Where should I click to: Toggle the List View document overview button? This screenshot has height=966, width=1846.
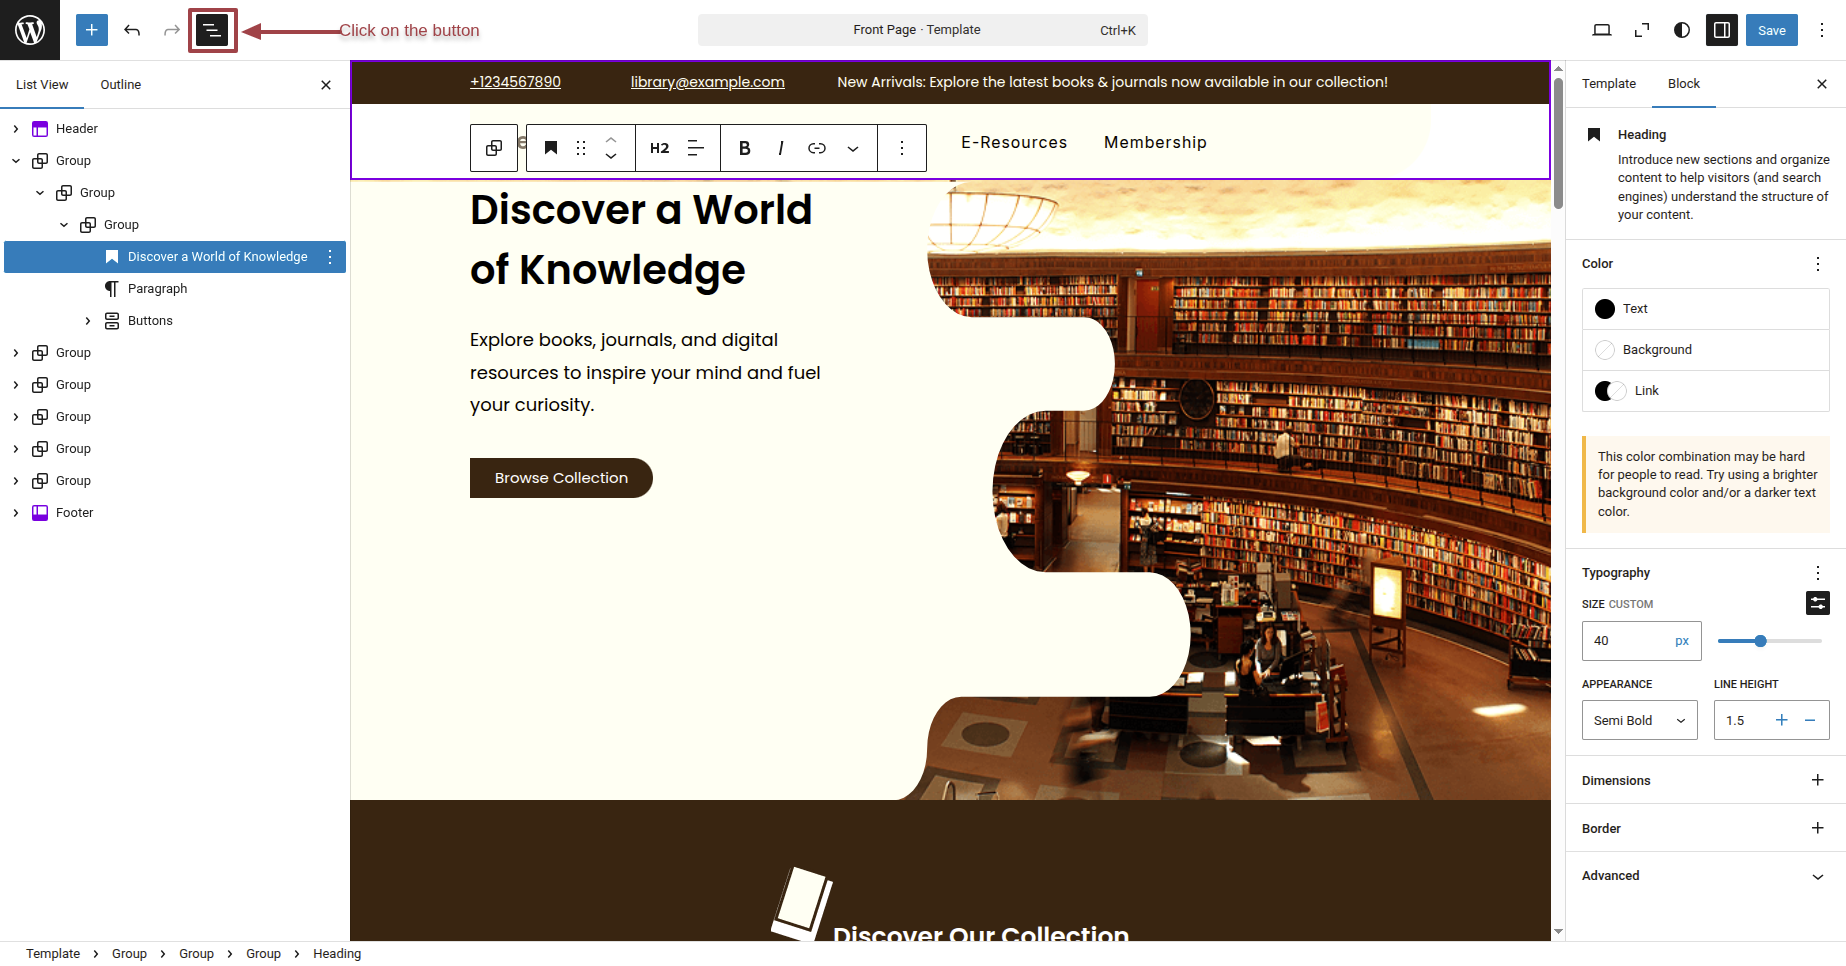click(x=212, y=30)
